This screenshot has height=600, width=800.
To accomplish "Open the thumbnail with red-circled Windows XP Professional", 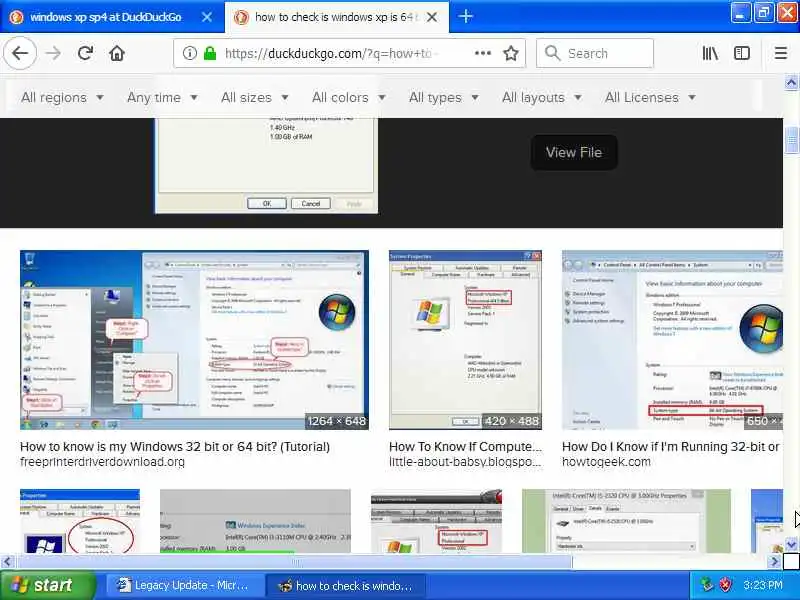I will (80, 521).
